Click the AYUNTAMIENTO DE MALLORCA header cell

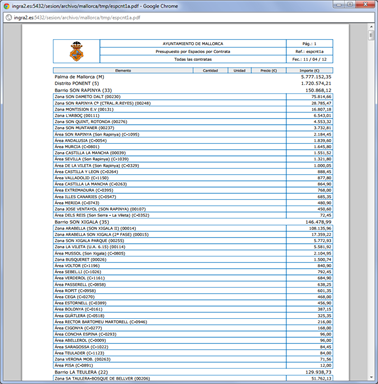point(193,44)
